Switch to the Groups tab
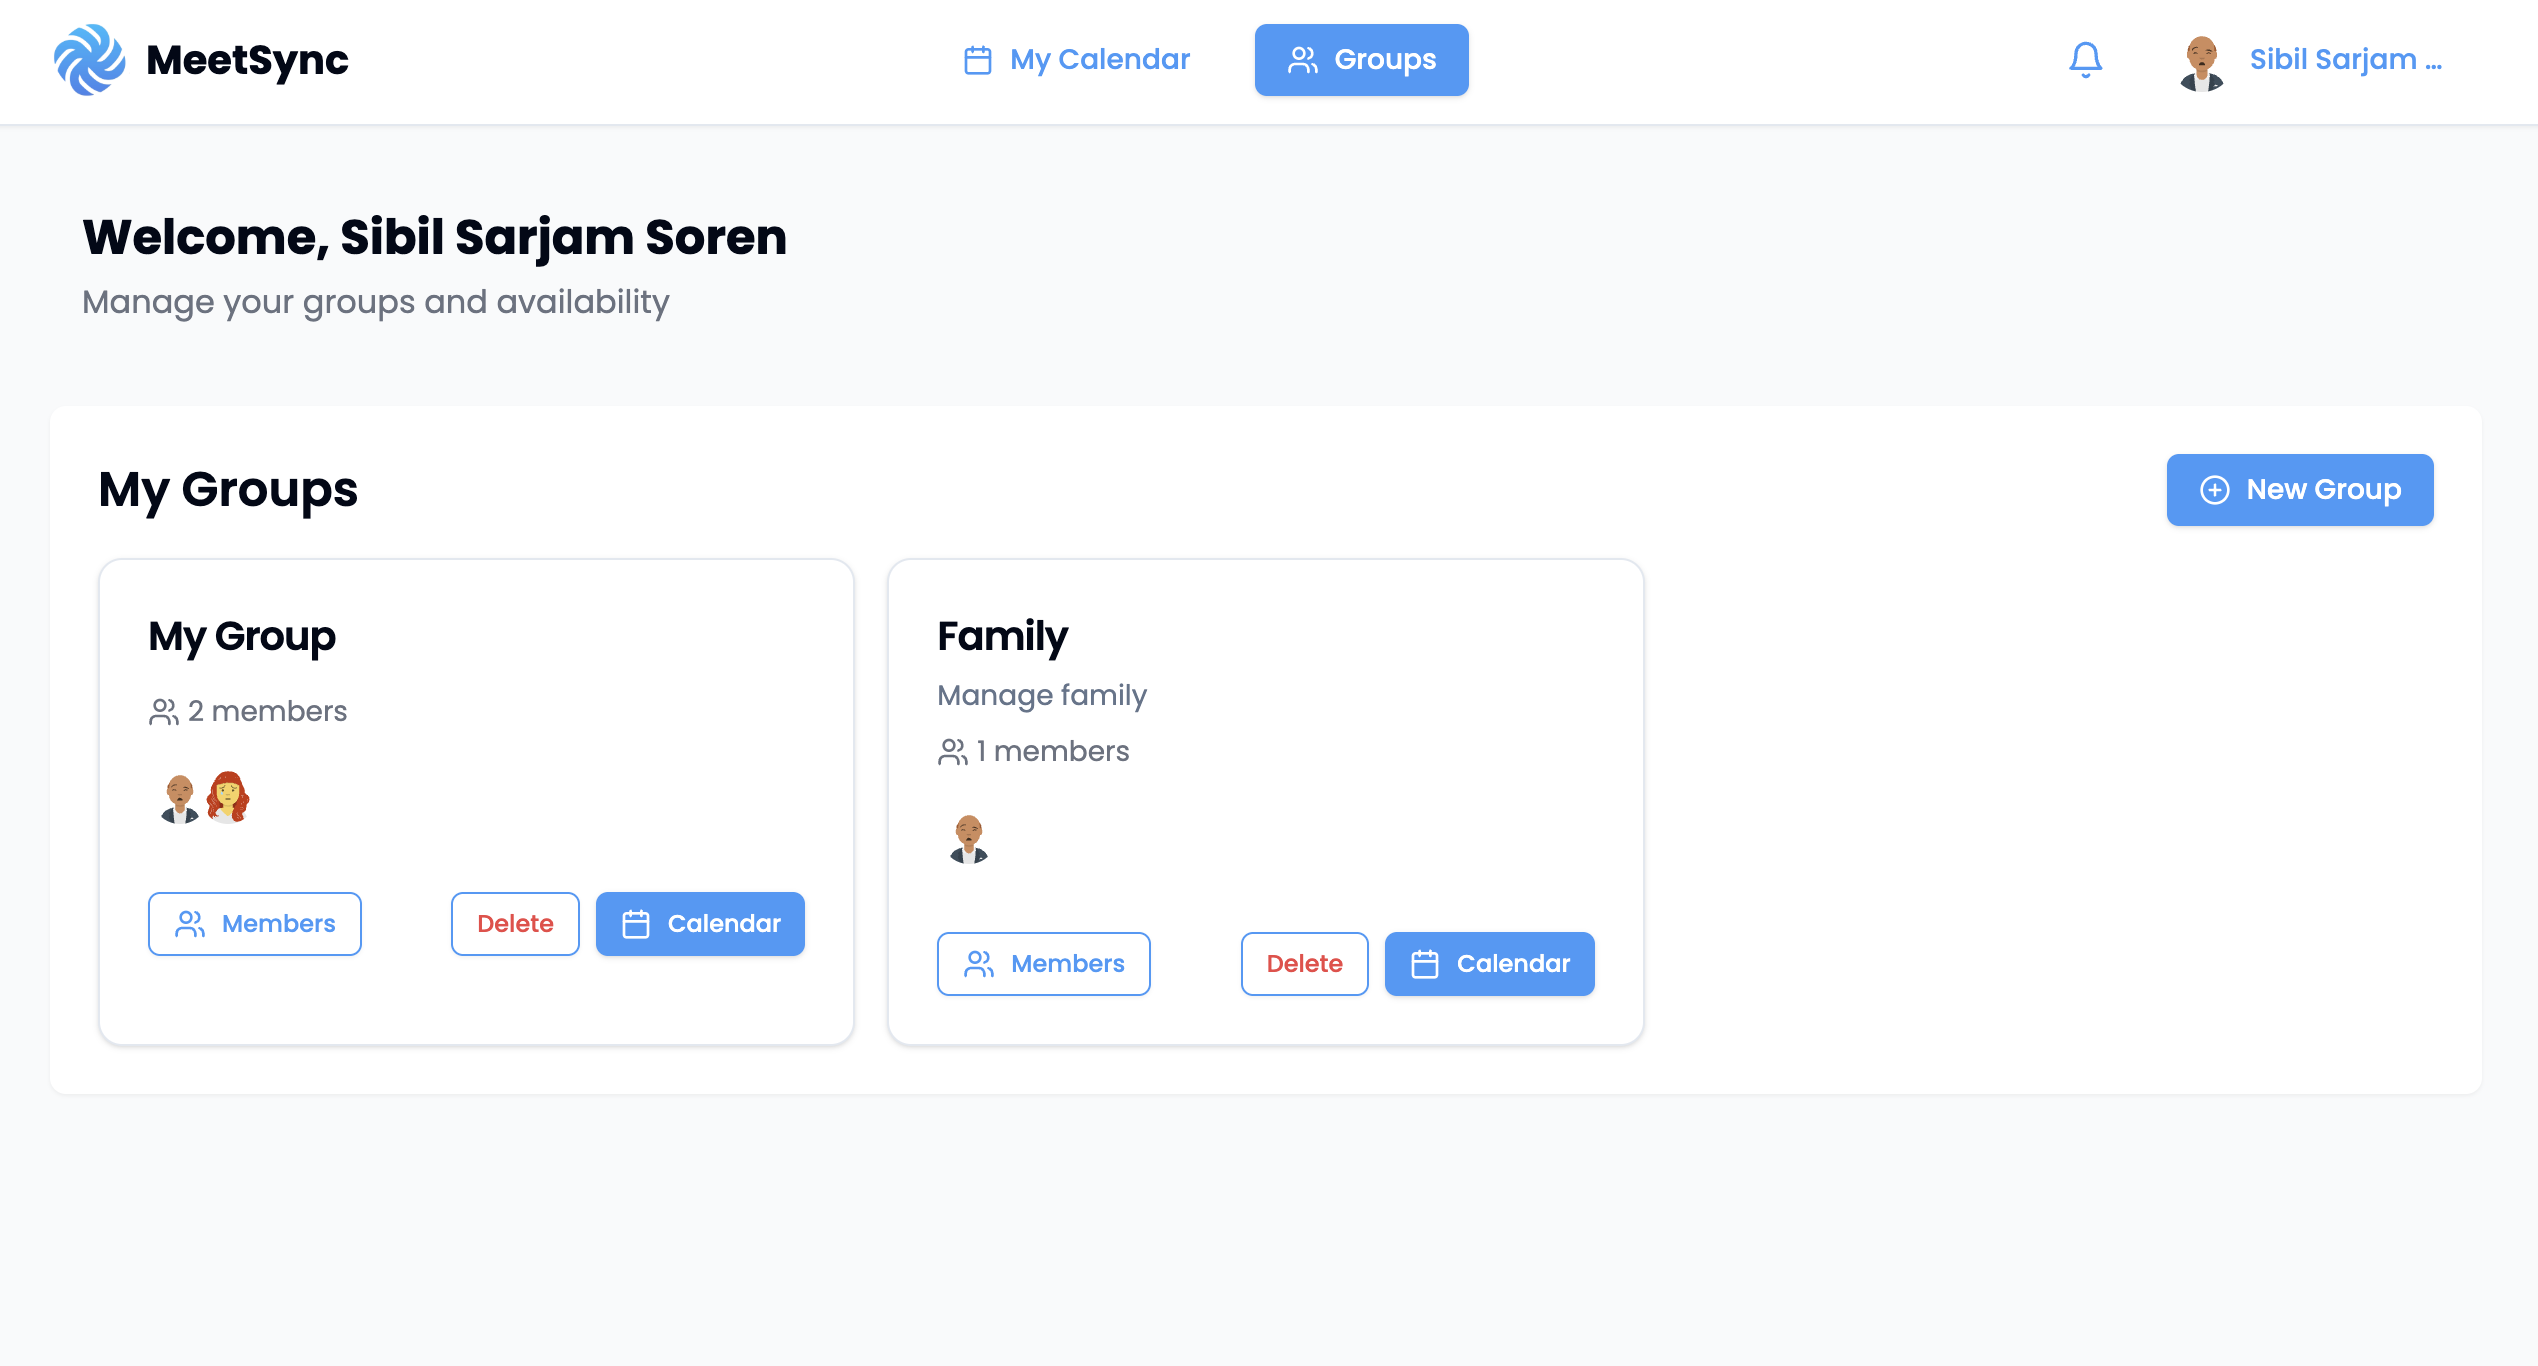The width and height of the screenshot is (2538, 1366). click(x=1361, y=59)
